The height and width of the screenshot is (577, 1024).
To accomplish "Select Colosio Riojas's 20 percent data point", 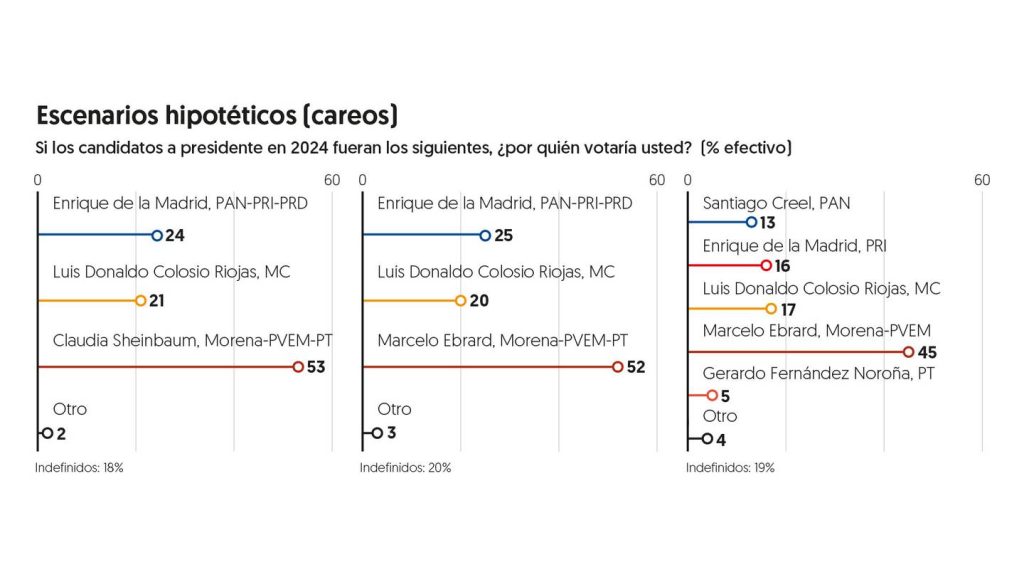I will tap(461, 301).
